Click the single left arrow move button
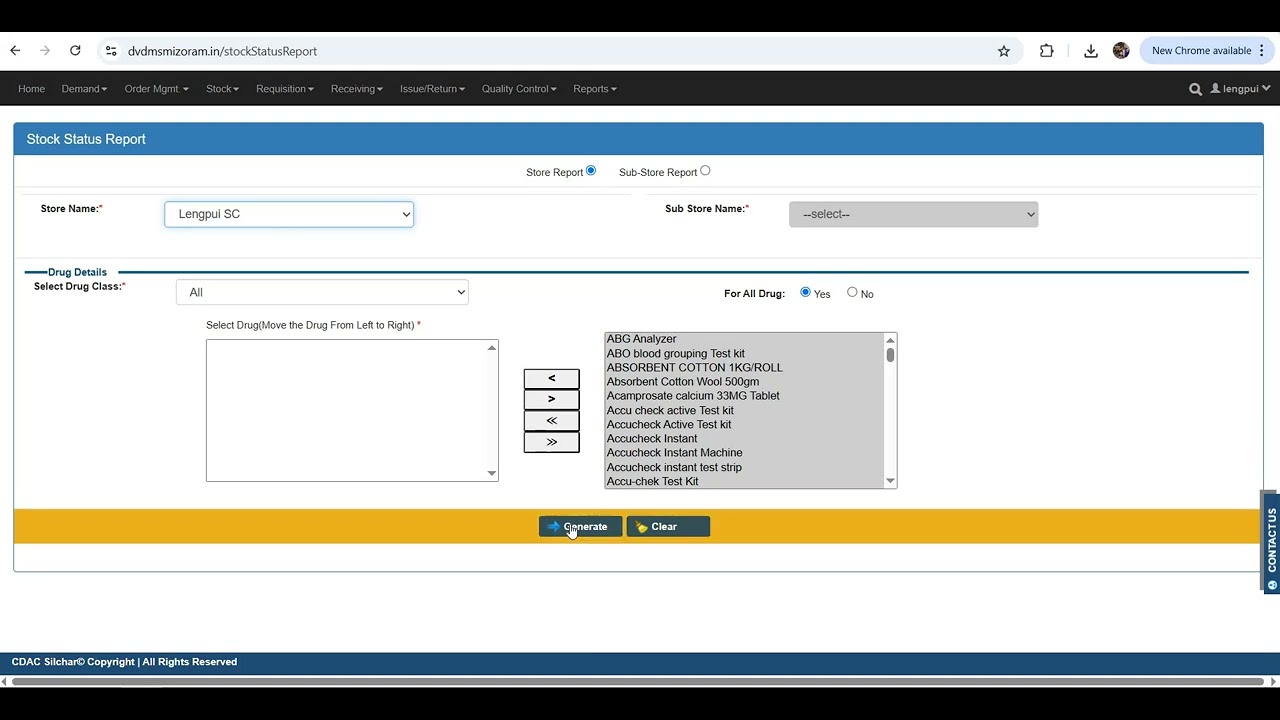Screen dimensions: 1280x720 click(x=551, y=378)
